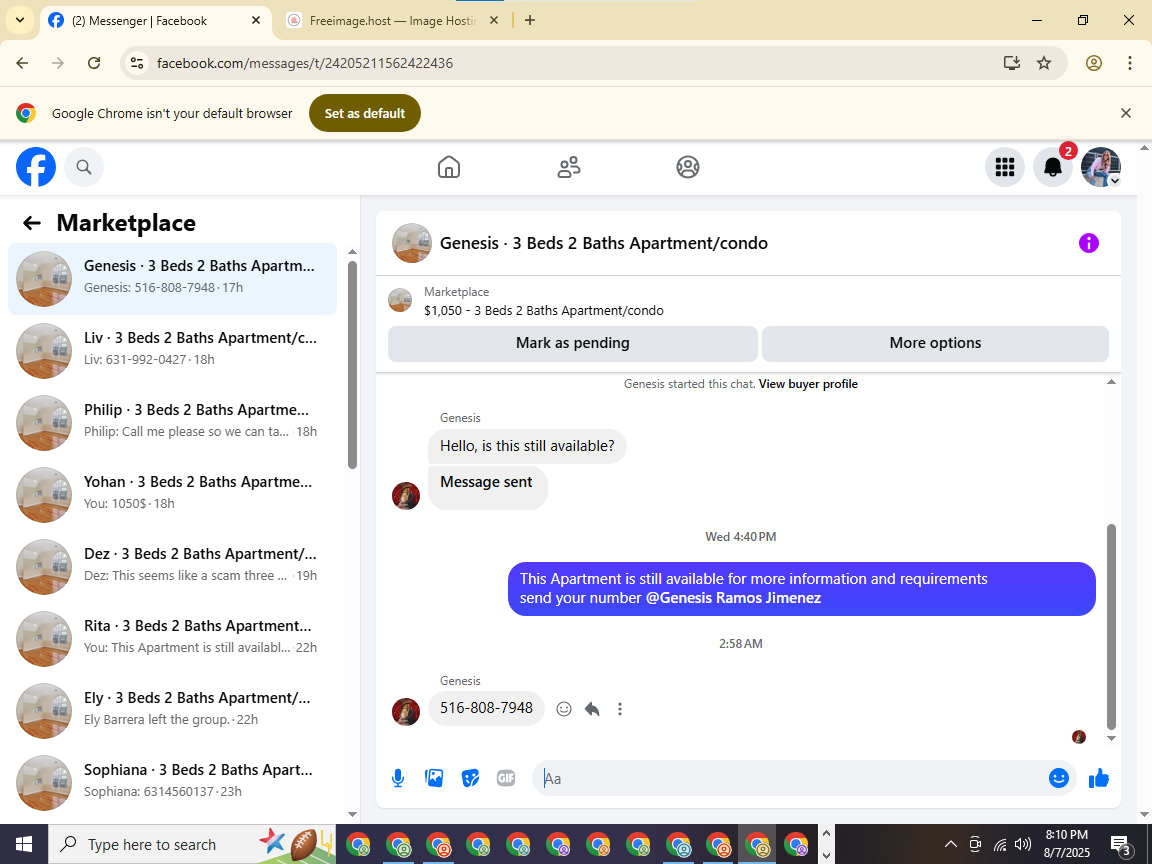Dismiss the default browser infobar

(x=1126, y=113)
